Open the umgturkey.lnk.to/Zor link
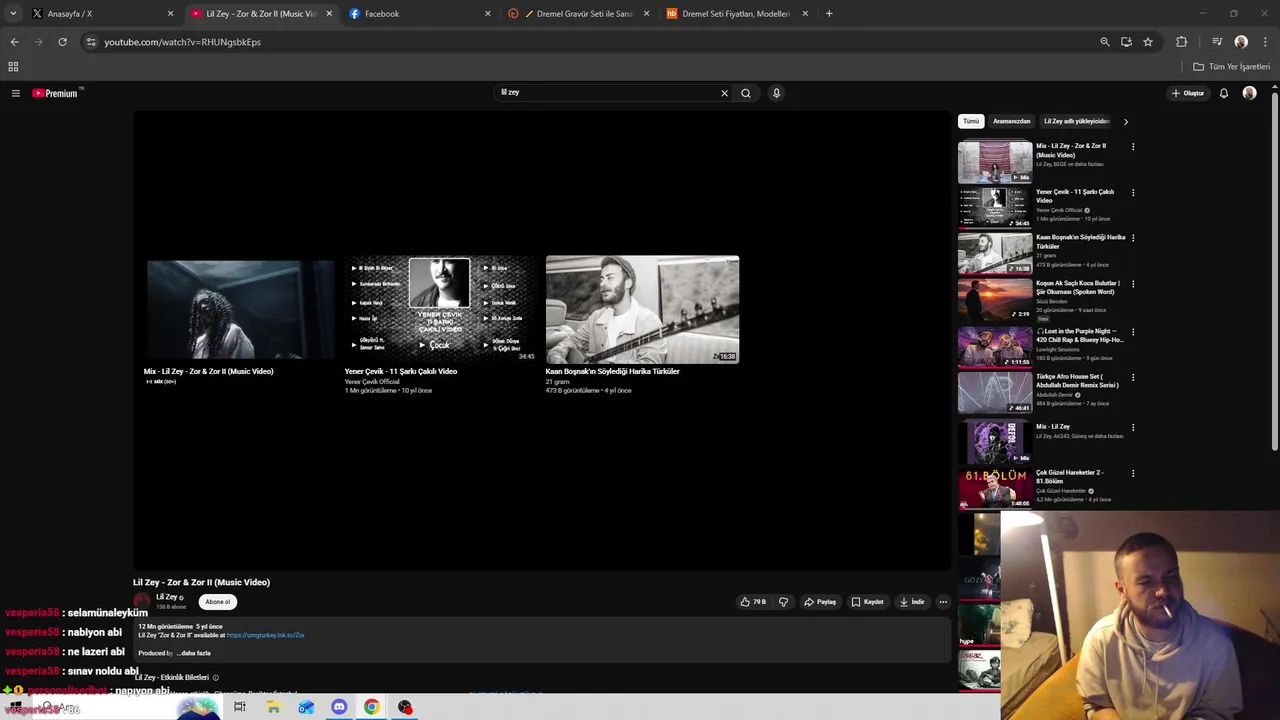Image resolution: width=1280 pixels, height=720 pixels. tap(265, 635)
